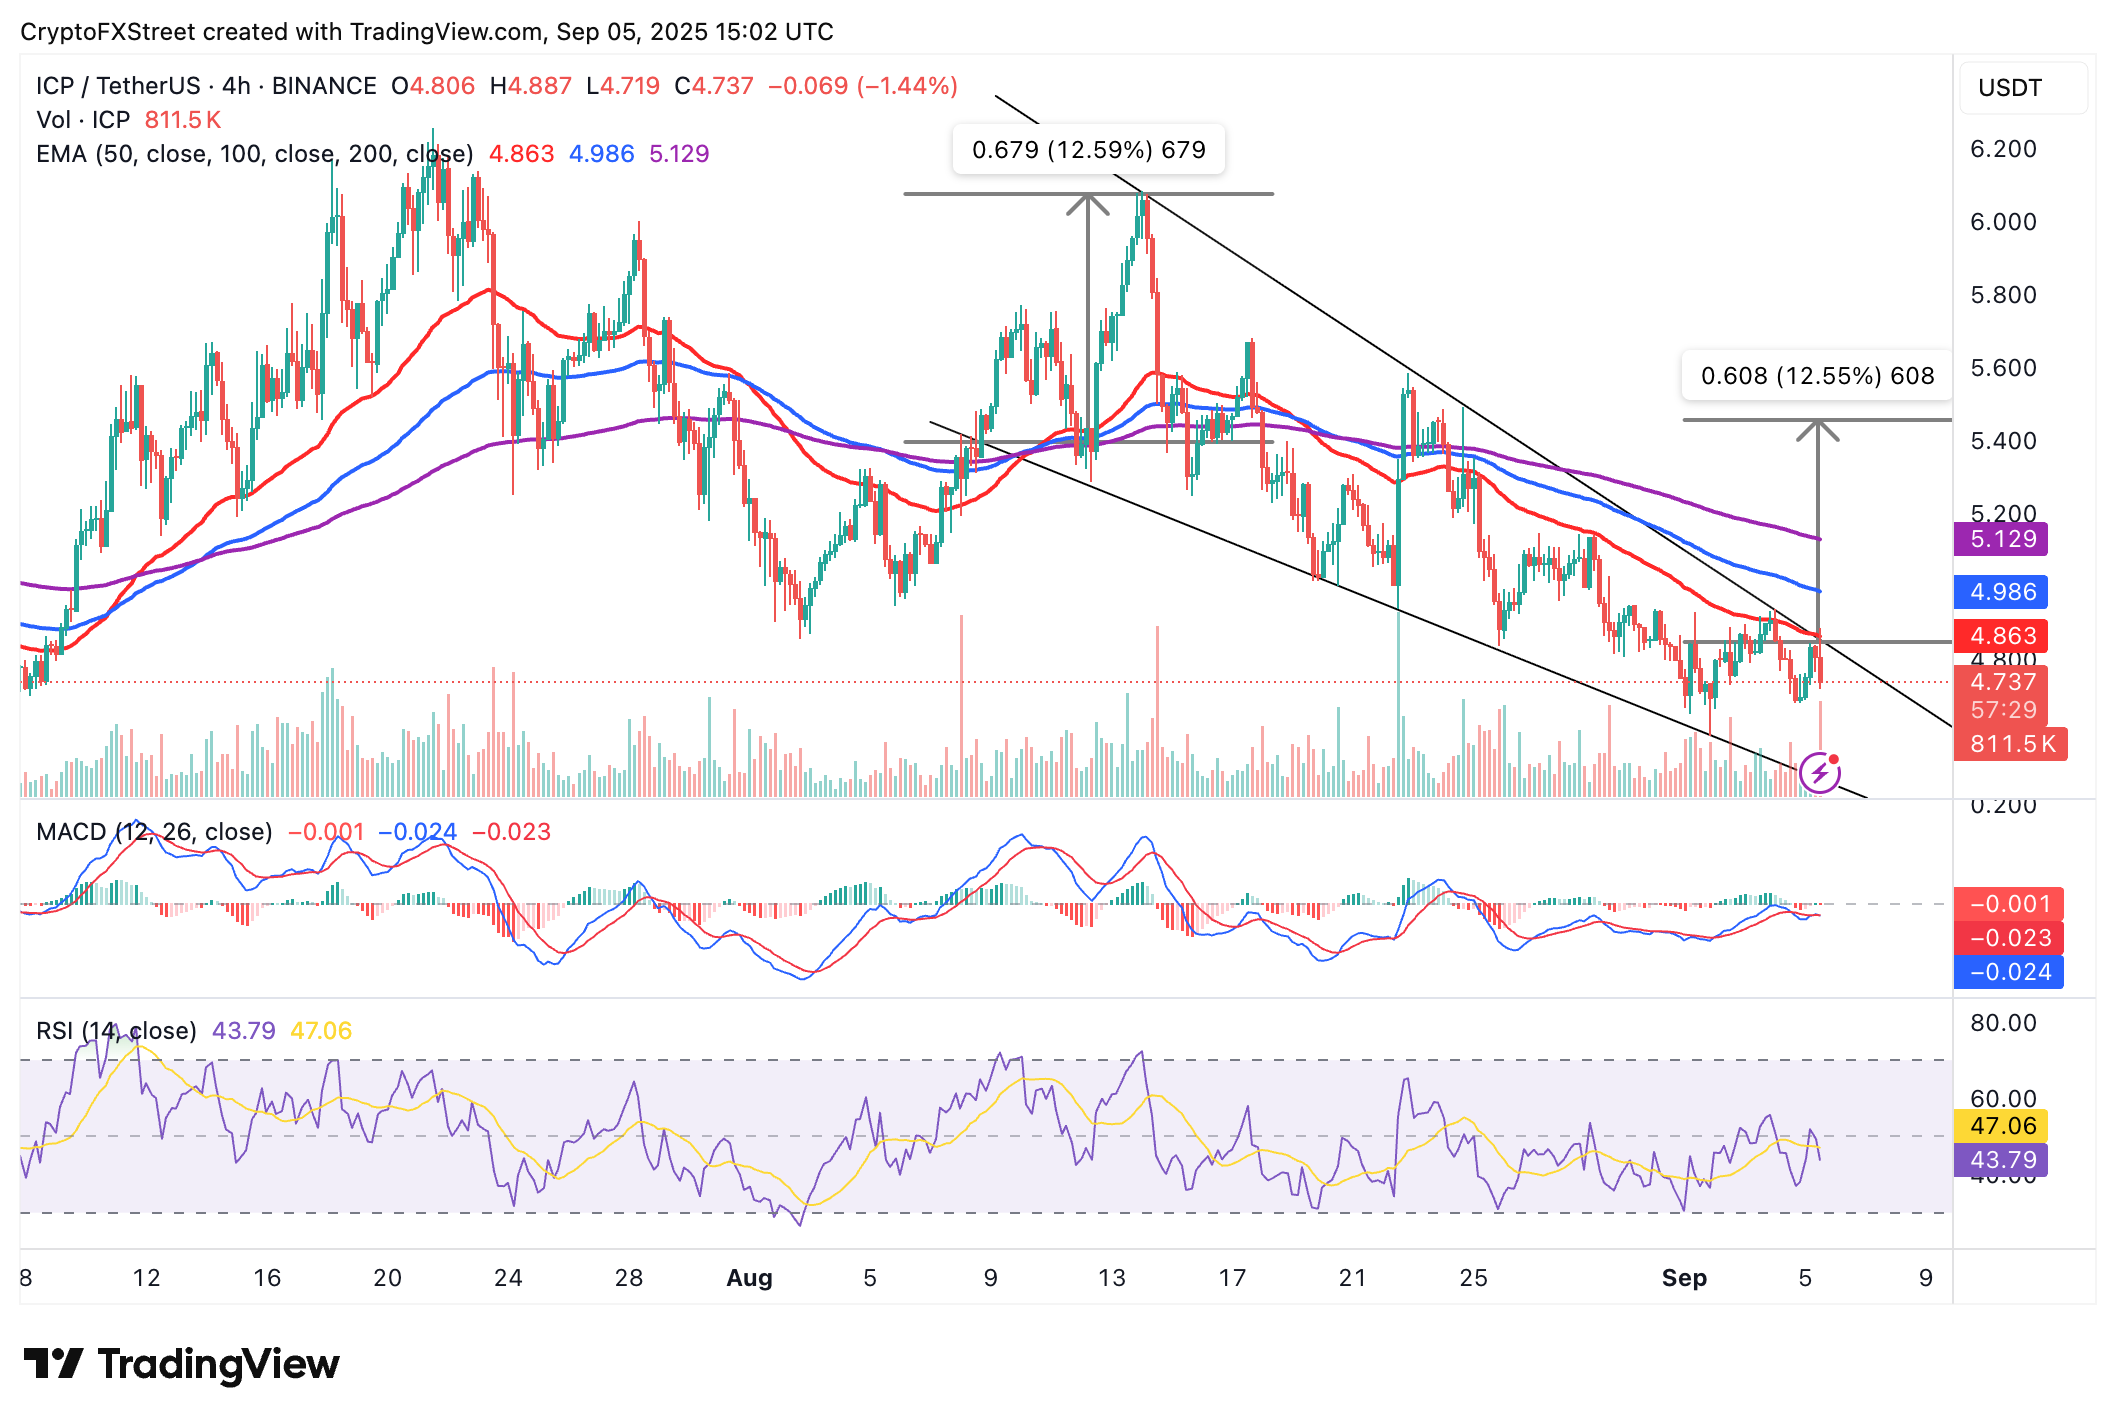This screenshot has width=2116, height=1424.
Task: Click the purple 5.129 EMA price tag
Action: (x=2001, y=539)
